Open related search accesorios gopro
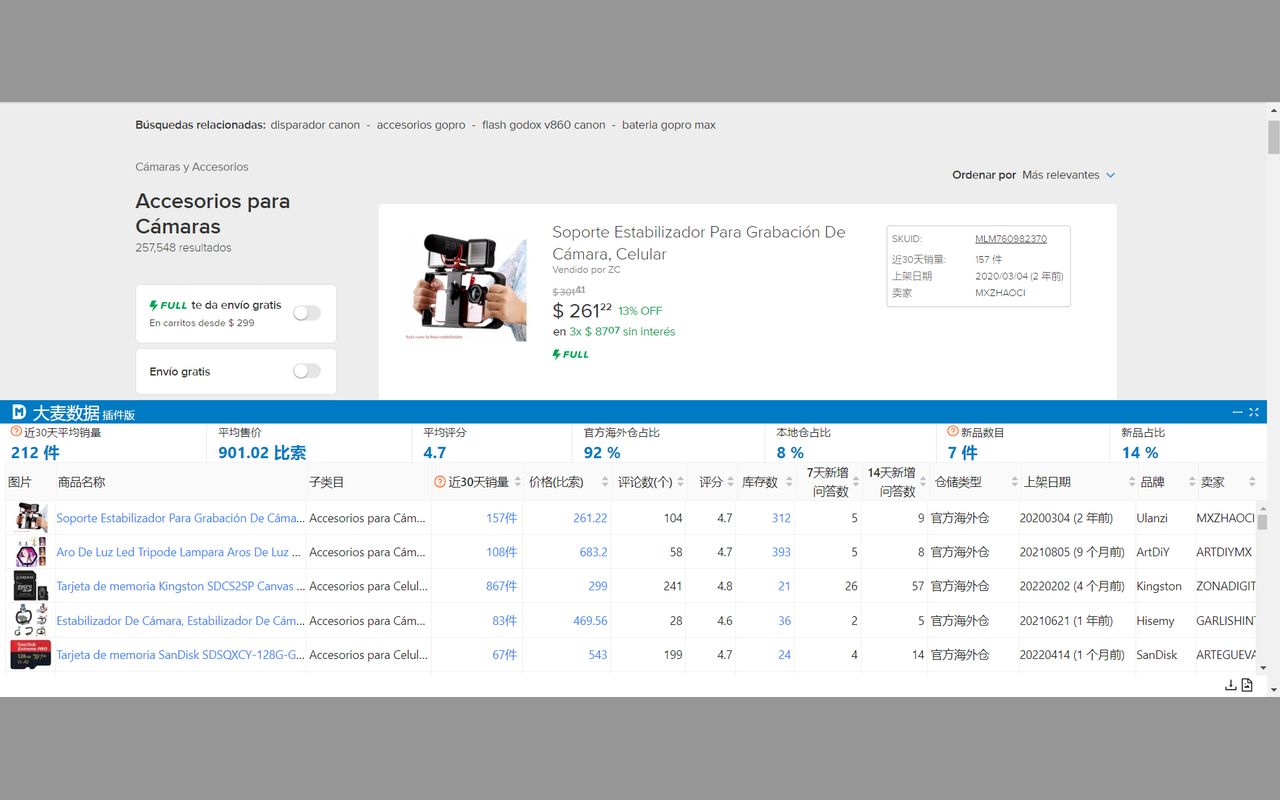The width and height of the screenshot is (1280, 800). click(421, 125)
